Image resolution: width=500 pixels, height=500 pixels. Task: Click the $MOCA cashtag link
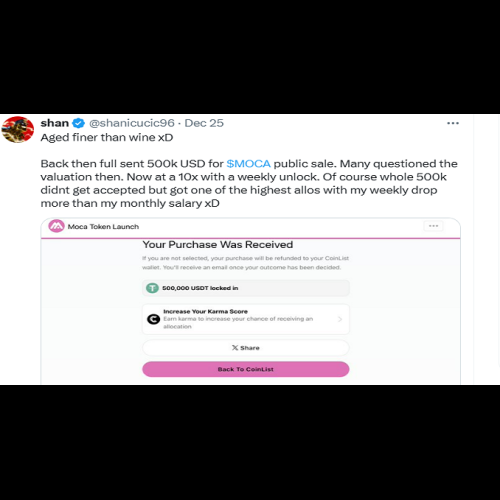point(248,164)
